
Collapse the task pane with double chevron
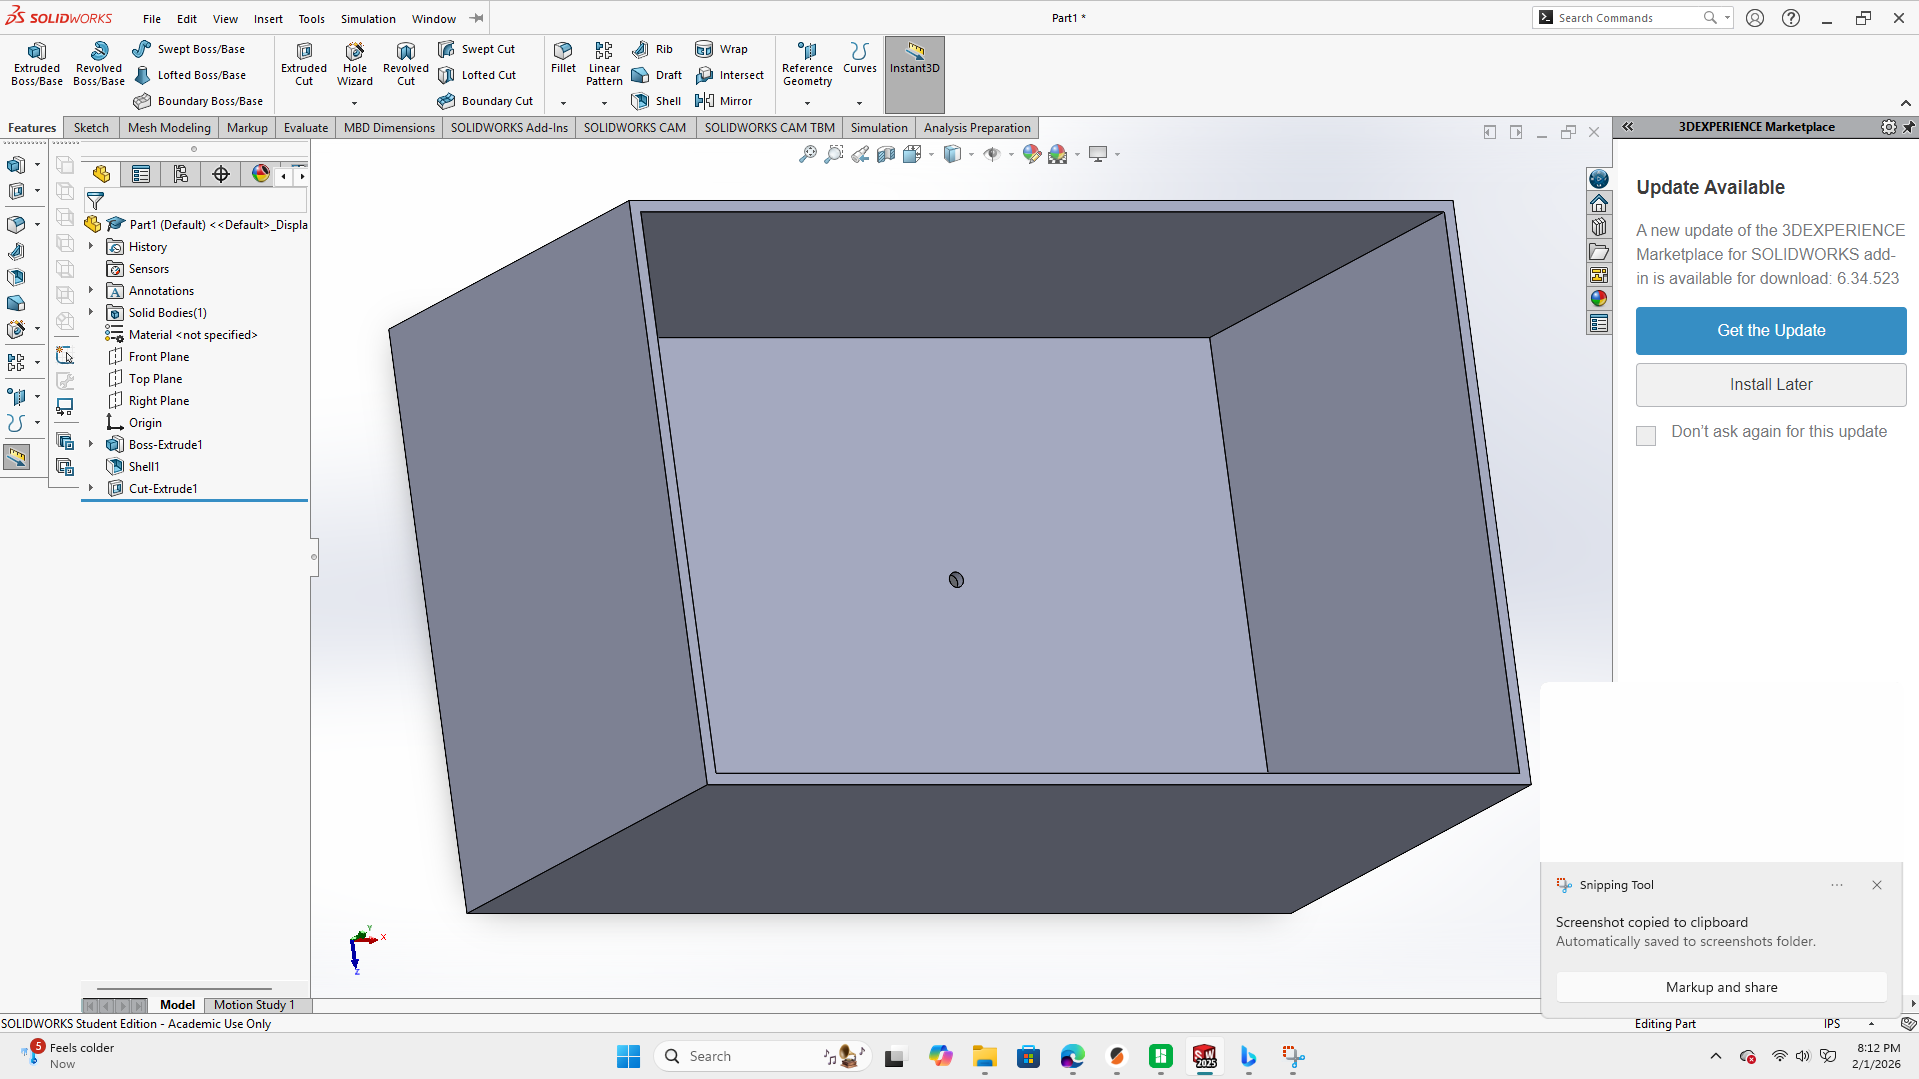click(x=1628, y=127)
